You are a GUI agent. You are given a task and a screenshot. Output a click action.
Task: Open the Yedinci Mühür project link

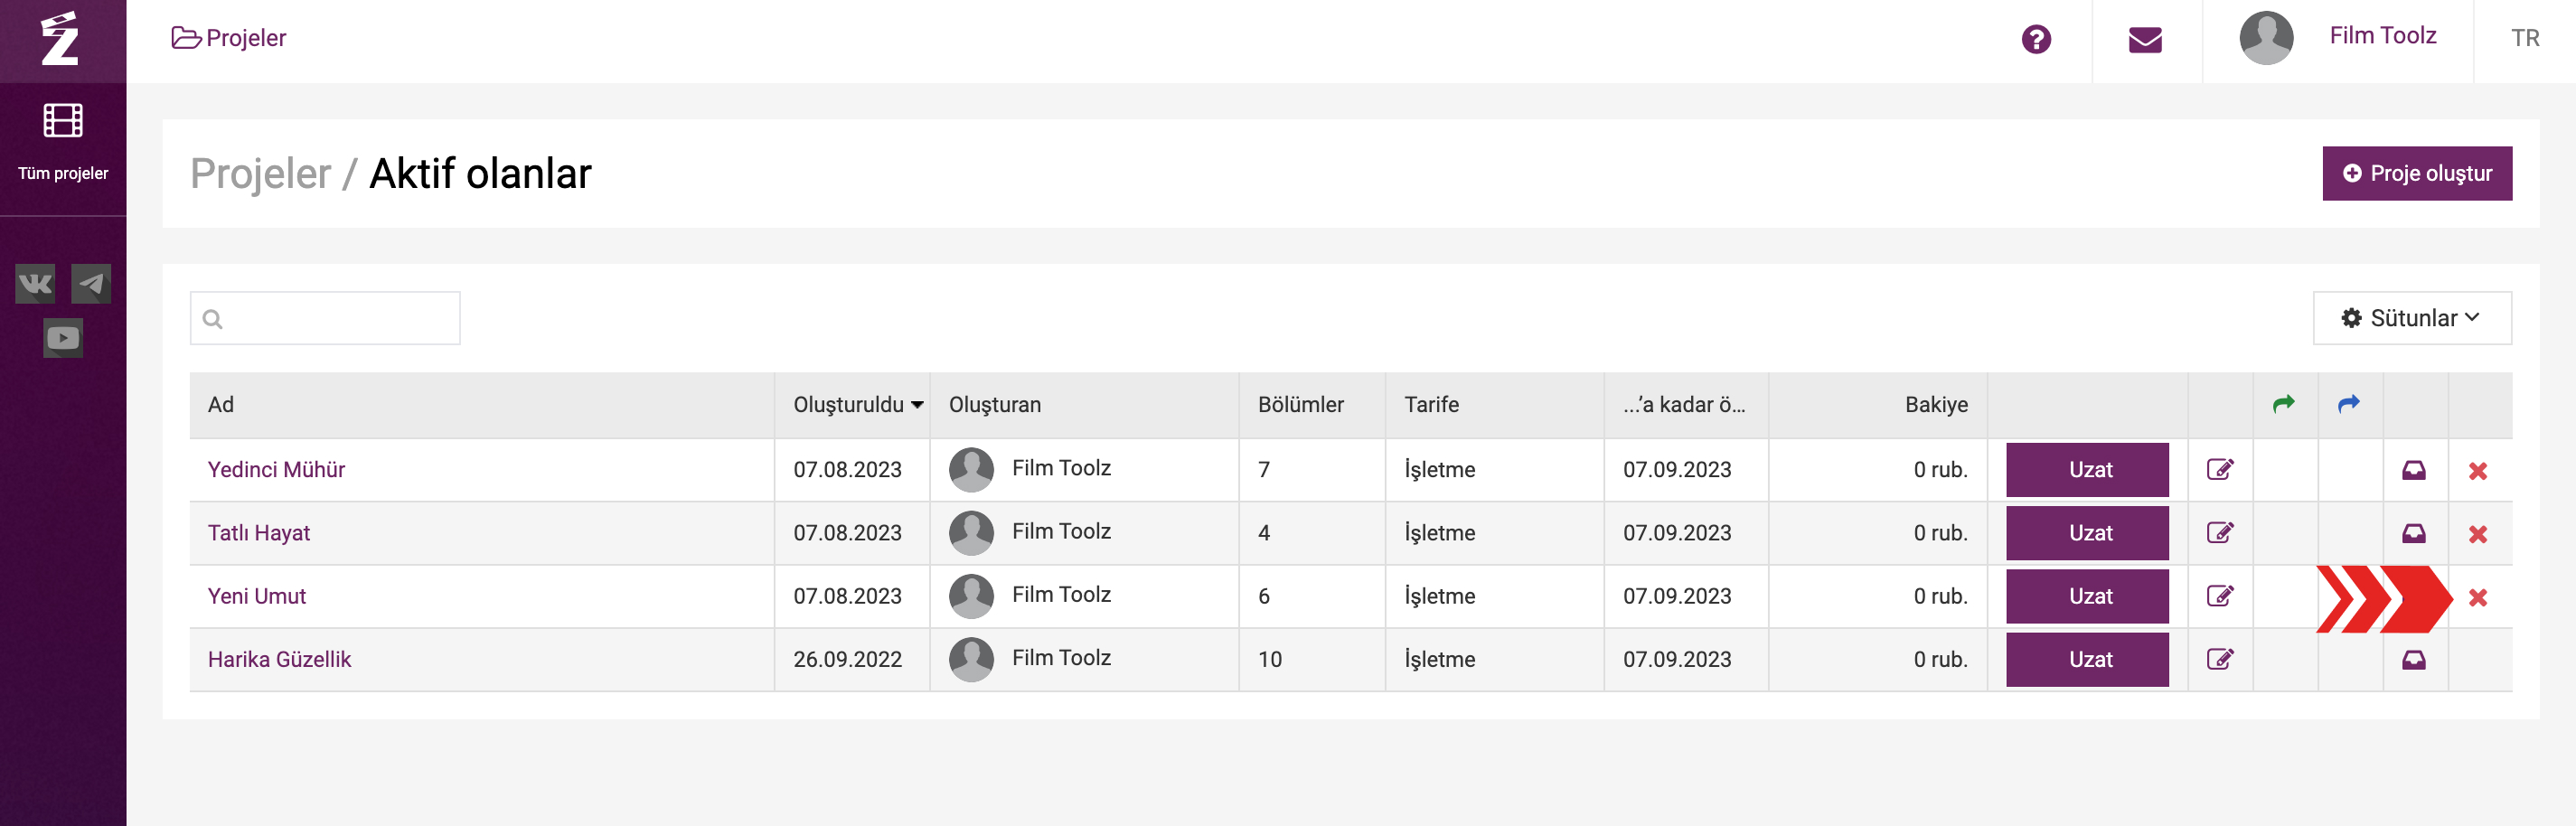tap(276, 470)
